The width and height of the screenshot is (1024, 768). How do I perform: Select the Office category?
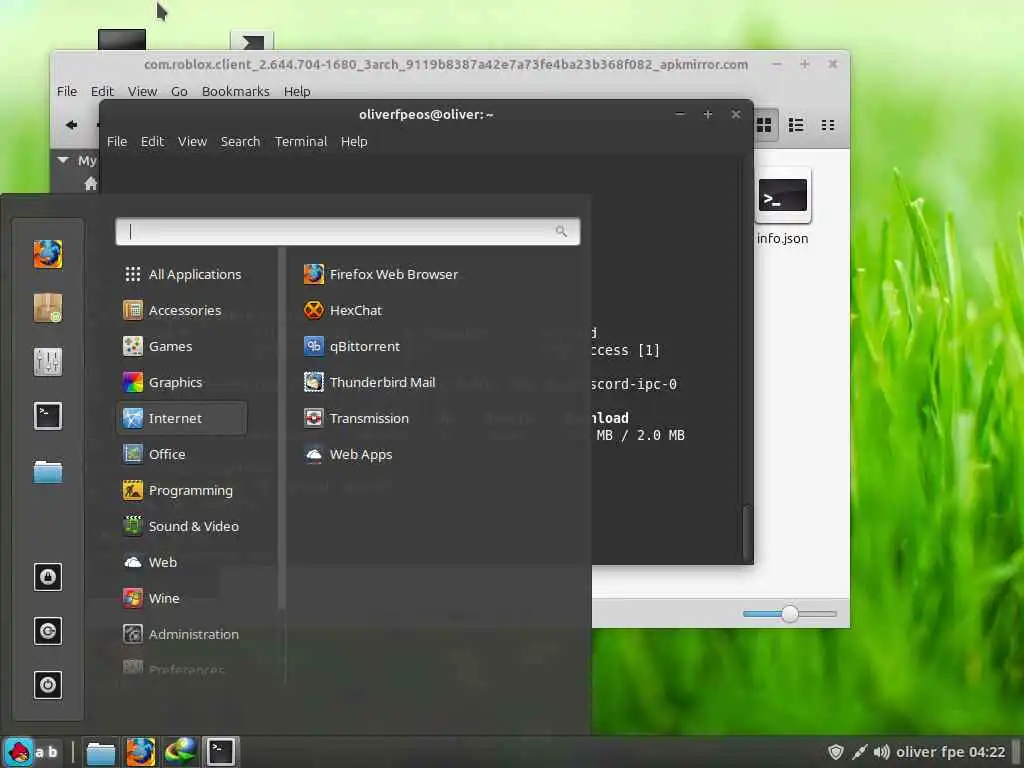(182, 454)
